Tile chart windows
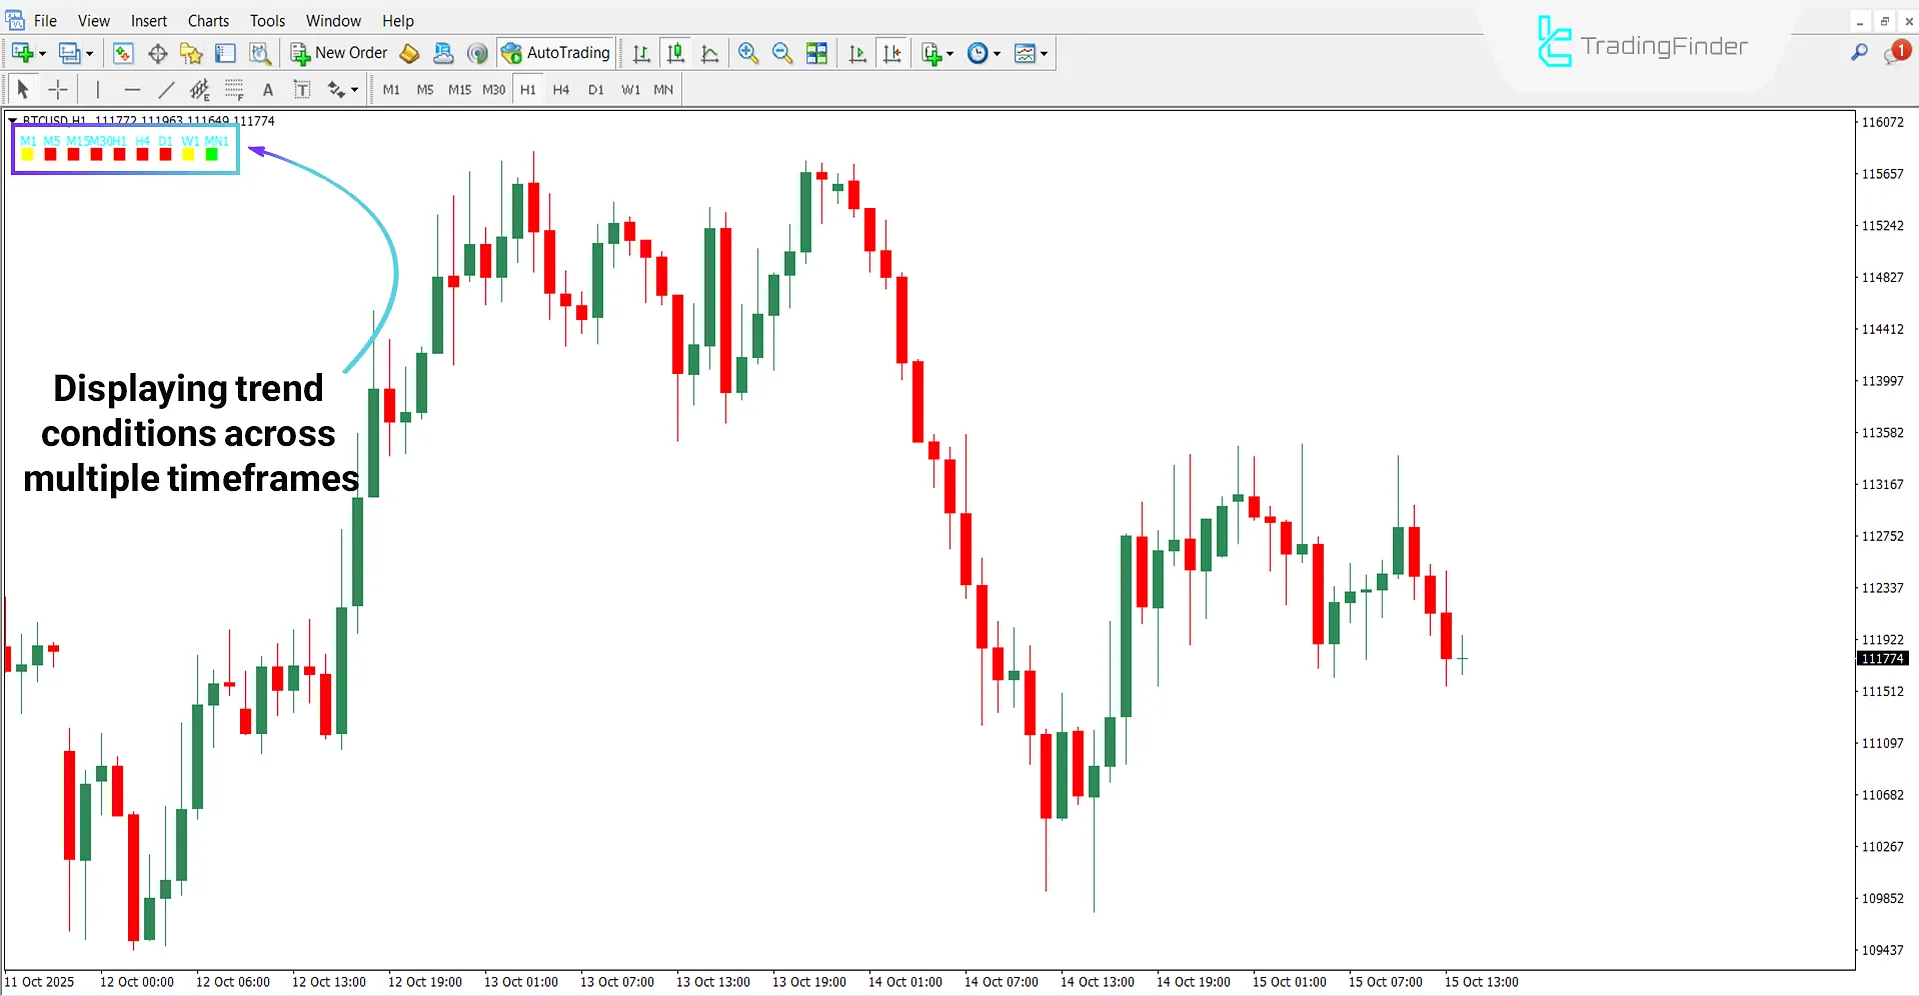The height and width of the screenshot is (996, 1919). click(x=817, y=52)
